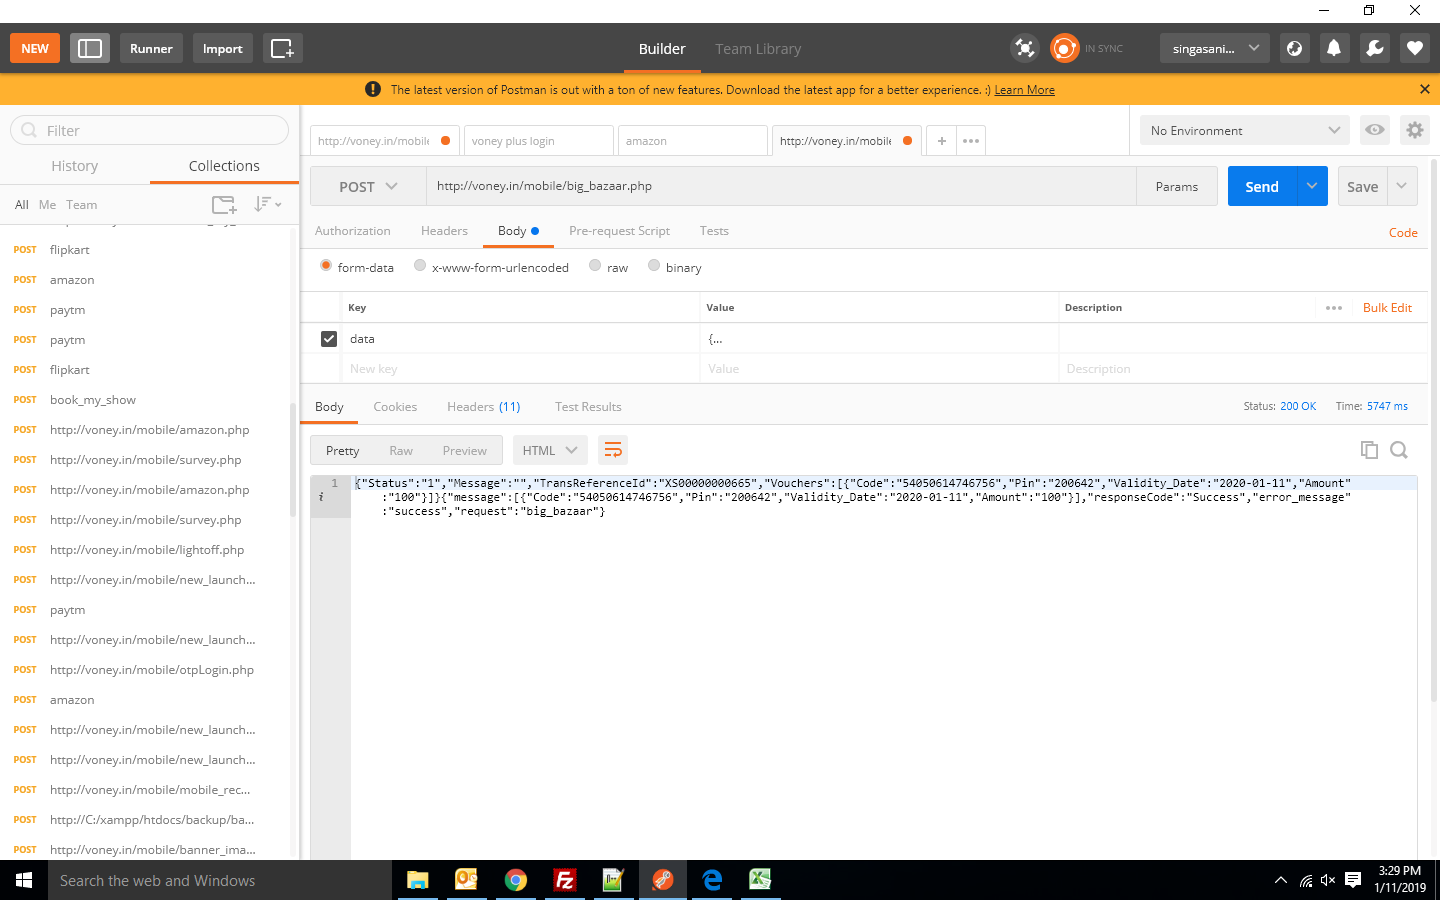This screenshot has height=900, width=1440.
Task: Open the notifications bell icon
Action: click(1334, 48)
